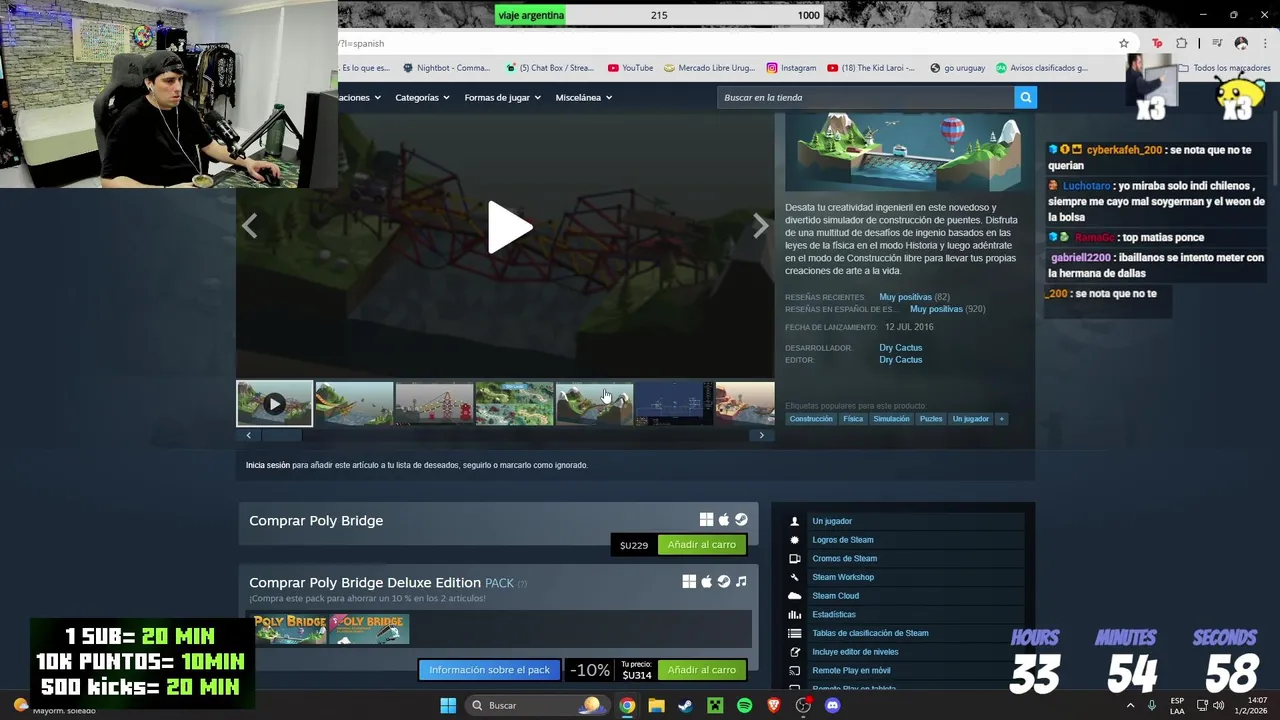
Task: Open The Kid Laroi bookmark
Action: [871, 68]
